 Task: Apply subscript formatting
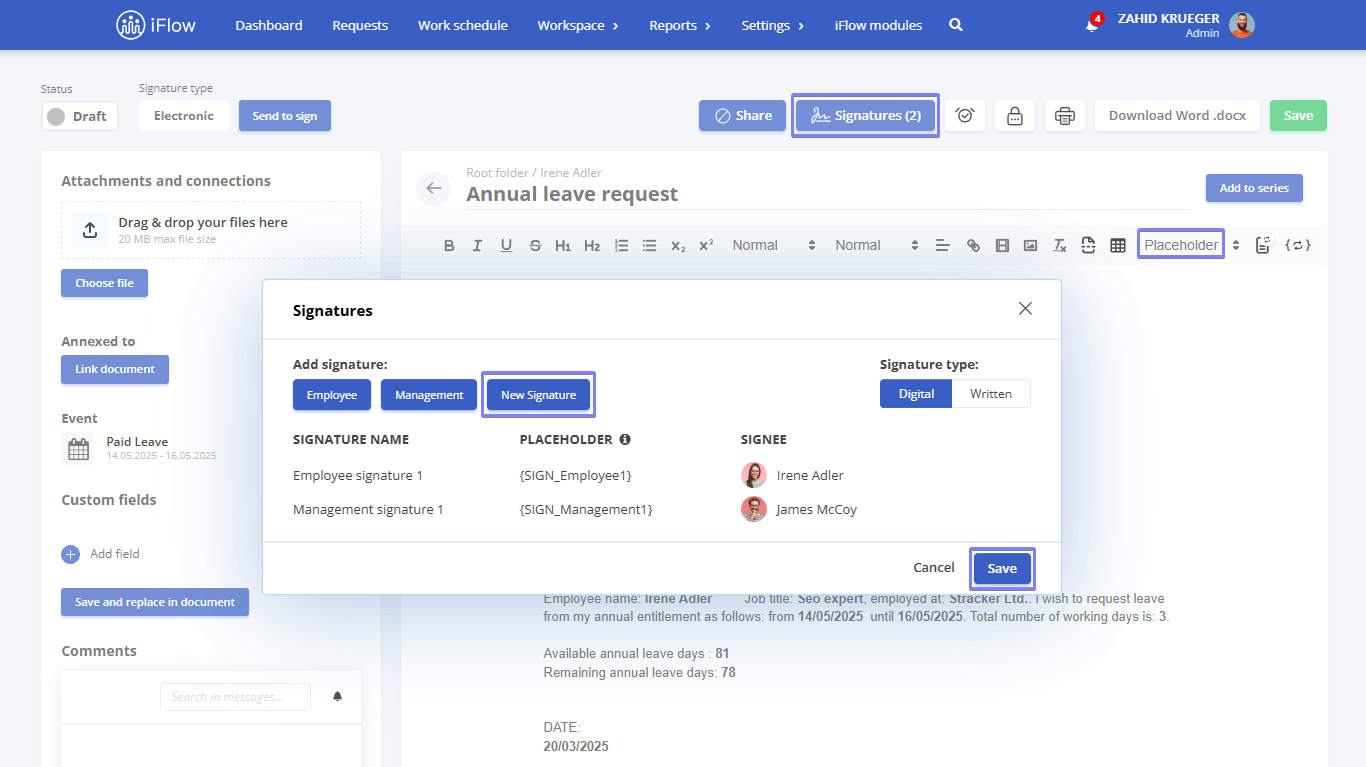[x=678, y=245]
